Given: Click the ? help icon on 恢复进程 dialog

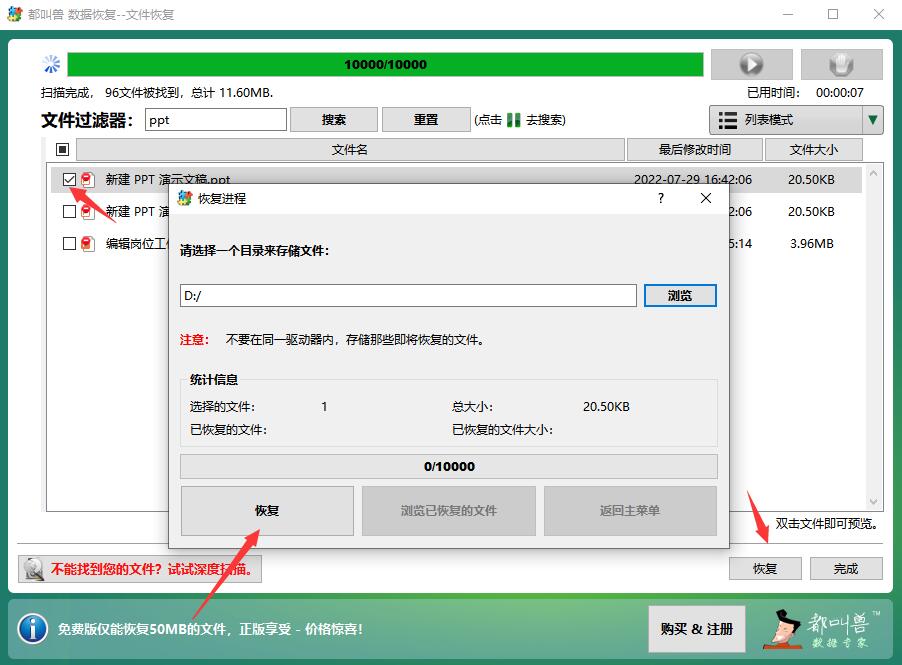Looking at the screenshot, I should (659, 199).
